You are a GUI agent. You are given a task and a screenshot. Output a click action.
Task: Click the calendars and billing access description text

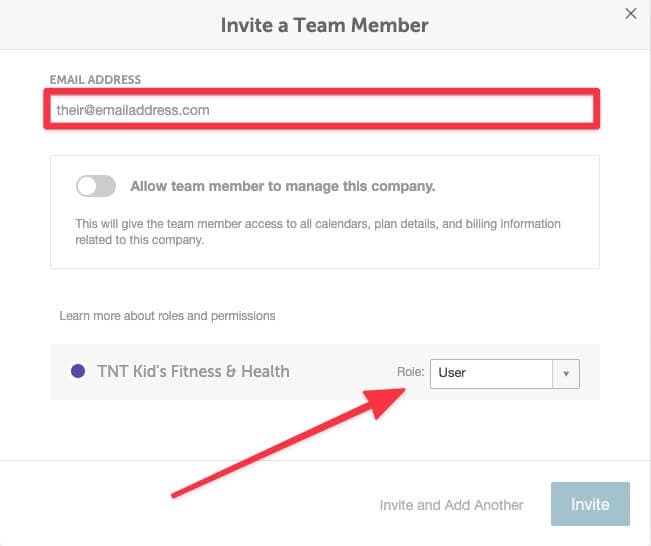pyautogui.click(x=318, y=232)
